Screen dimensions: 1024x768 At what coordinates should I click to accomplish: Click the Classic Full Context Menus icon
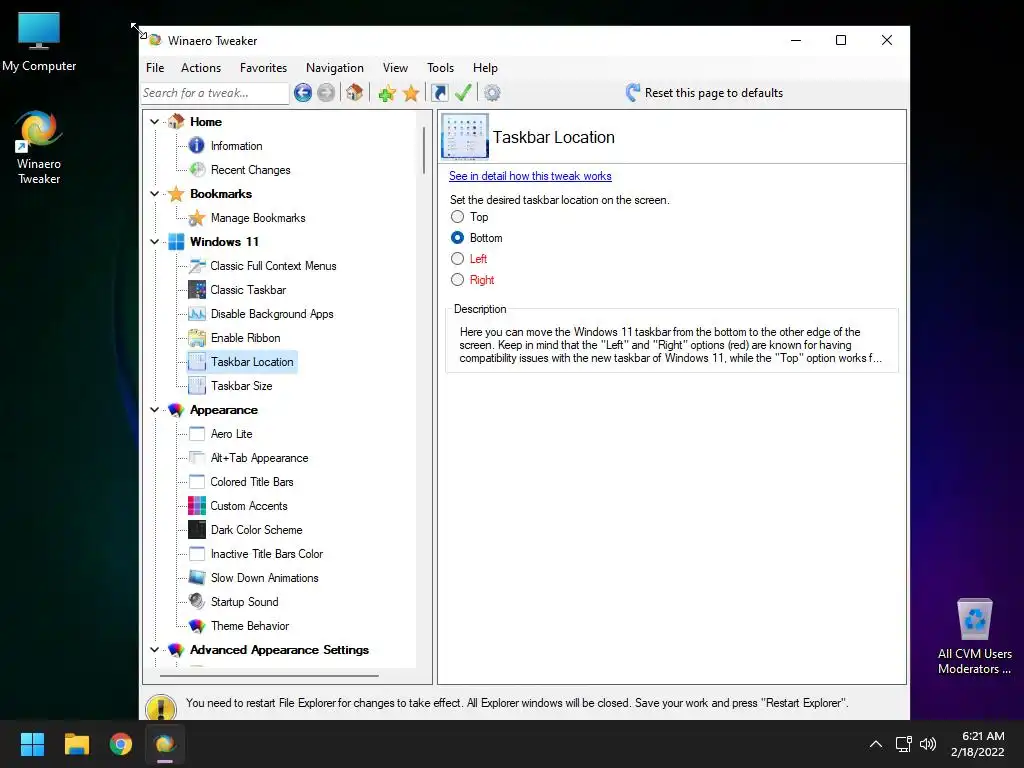click(197, 266)
